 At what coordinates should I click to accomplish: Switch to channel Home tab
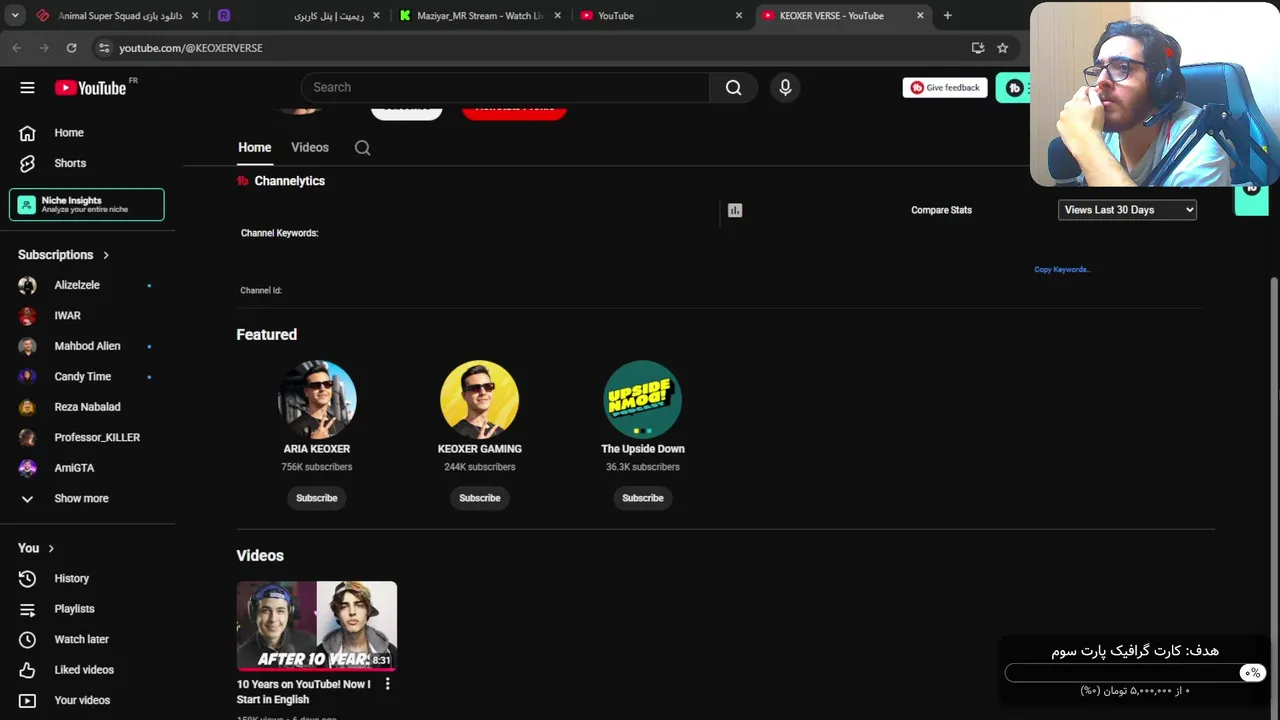pos(254,148)
